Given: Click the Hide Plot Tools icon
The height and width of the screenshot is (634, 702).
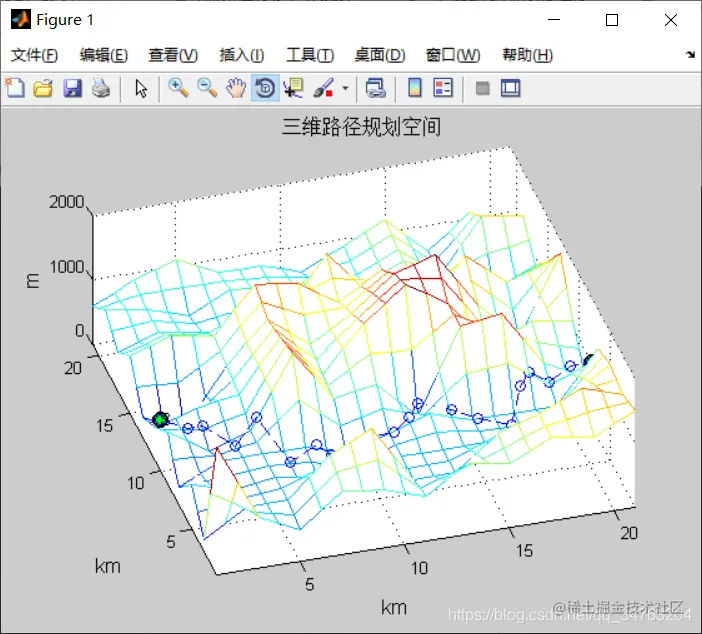Looking at the screenshot, I should (482, 88).
